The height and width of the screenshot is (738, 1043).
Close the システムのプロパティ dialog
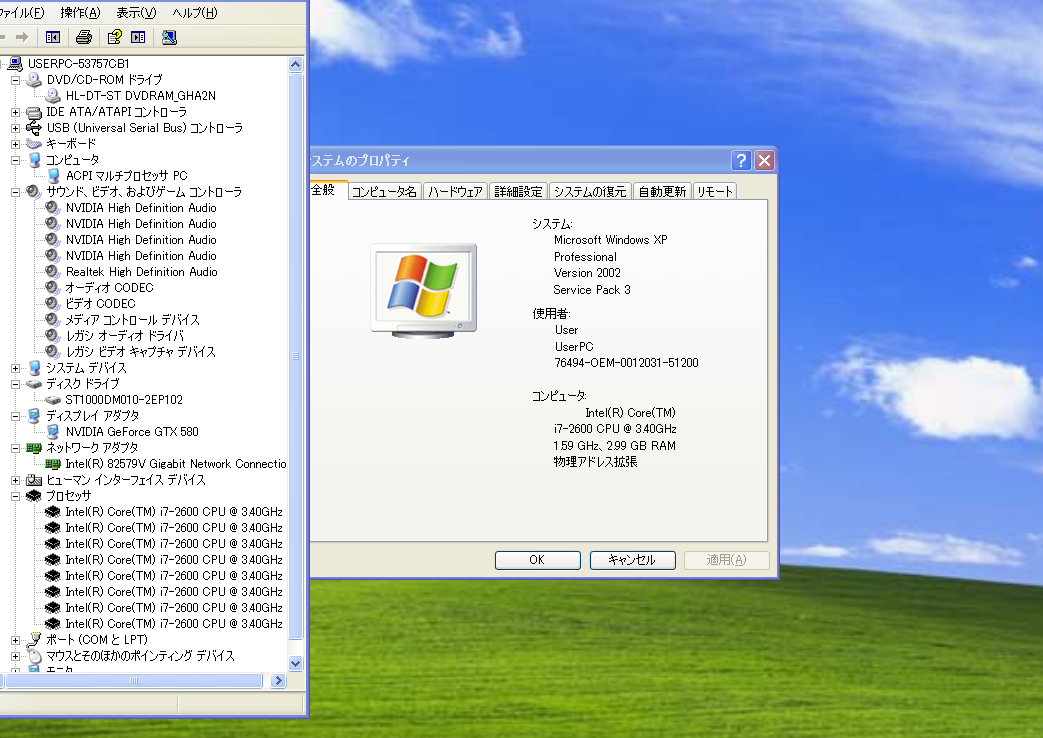click(x=764, y=160)
